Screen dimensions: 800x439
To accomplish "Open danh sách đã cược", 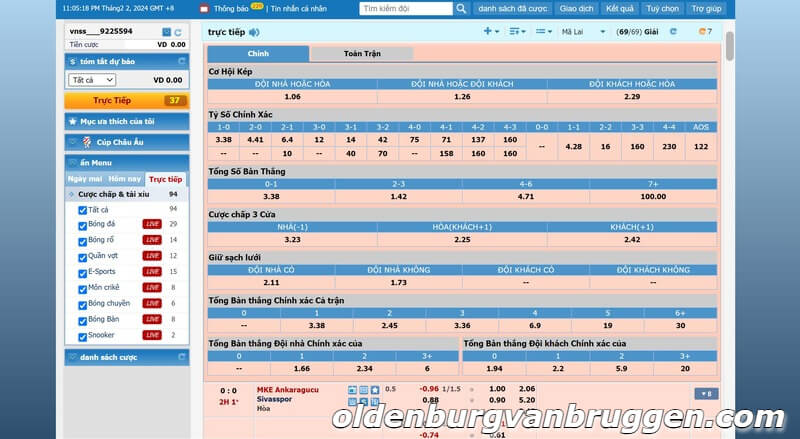I will (x=512, y=8).
